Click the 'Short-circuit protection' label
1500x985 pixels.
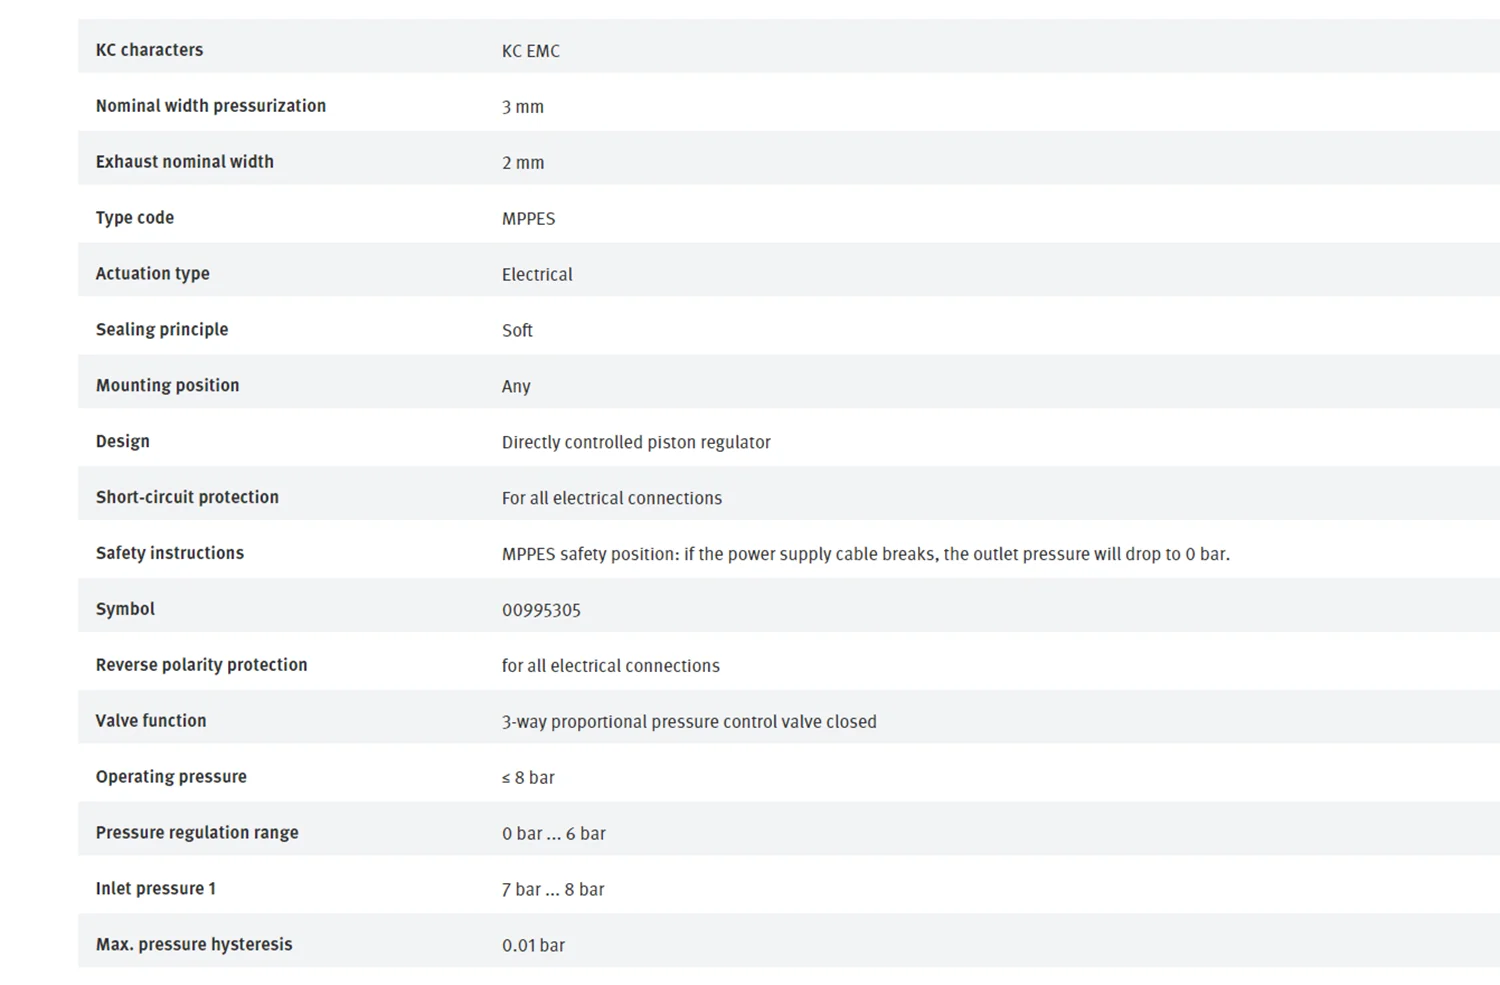187,498
